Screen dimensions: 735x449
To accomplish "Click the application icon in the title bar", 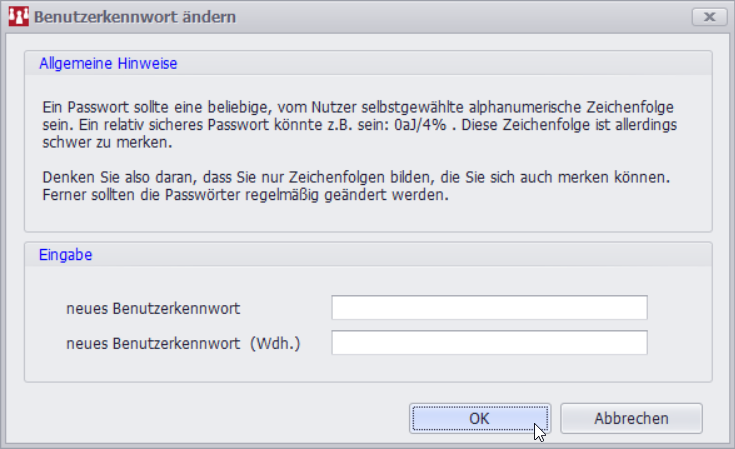I will (18, 17).
